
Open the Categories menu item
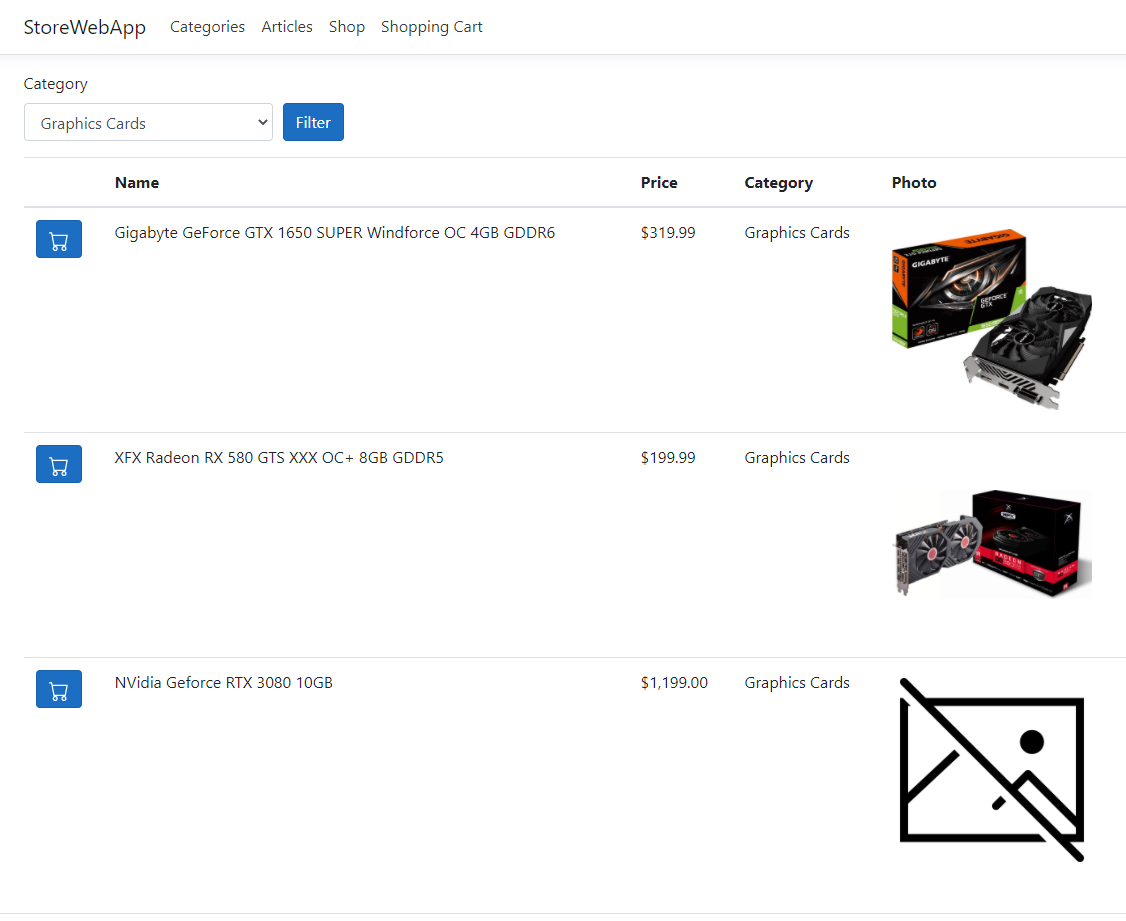(x=208, y=27)
